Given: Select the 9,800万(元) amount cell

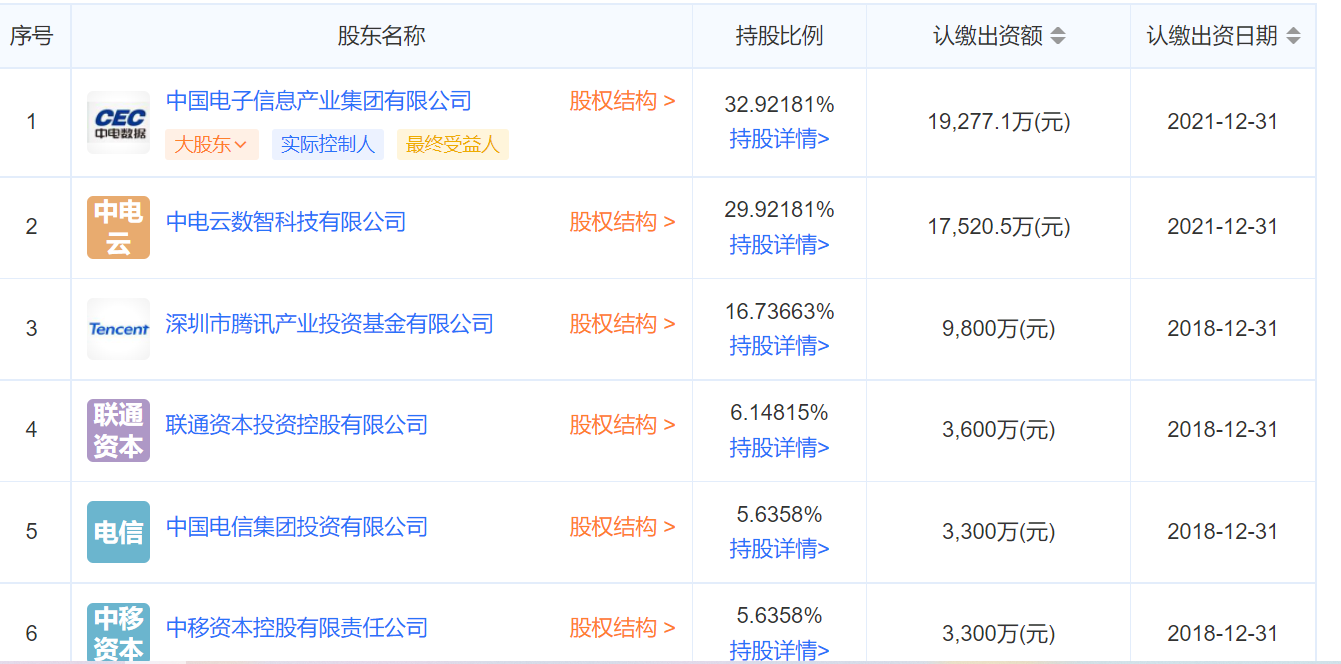Looking at the screenshot, I should click(999, 329).
